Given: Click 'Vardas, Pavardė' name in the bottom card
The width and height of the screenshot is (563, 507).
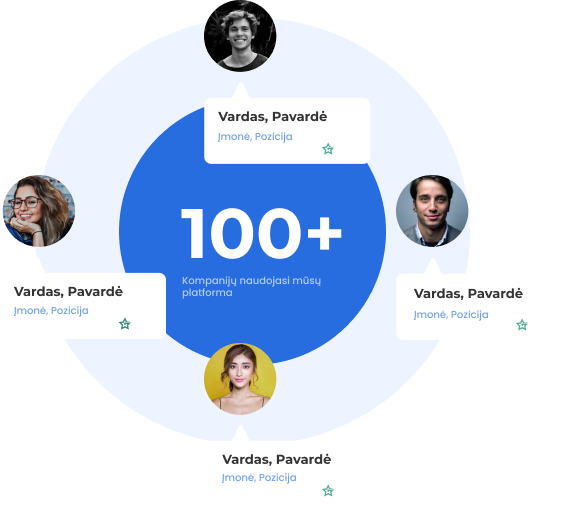Looking at the screenshot, I should click(276, 459).
